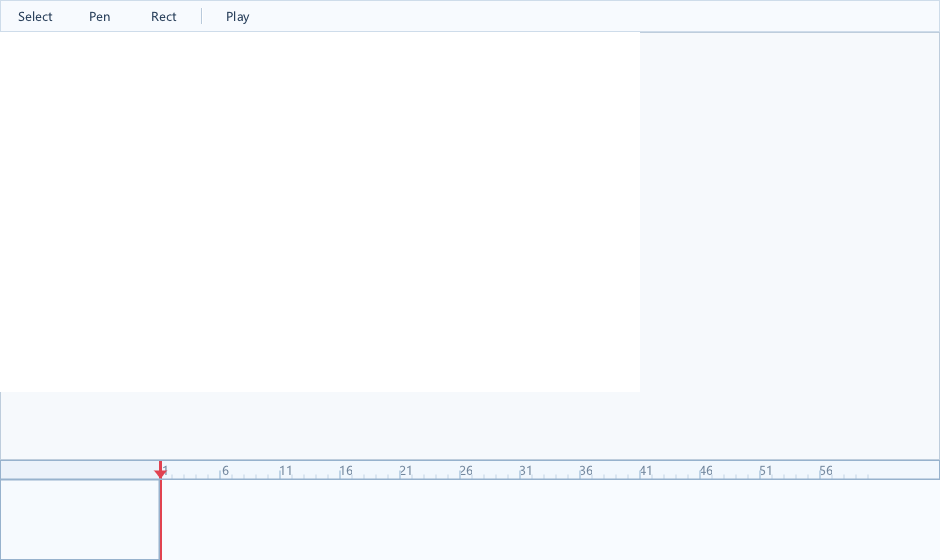Start playback with the Play button
This screenshot has width=940, height=560.
[237, 17]
